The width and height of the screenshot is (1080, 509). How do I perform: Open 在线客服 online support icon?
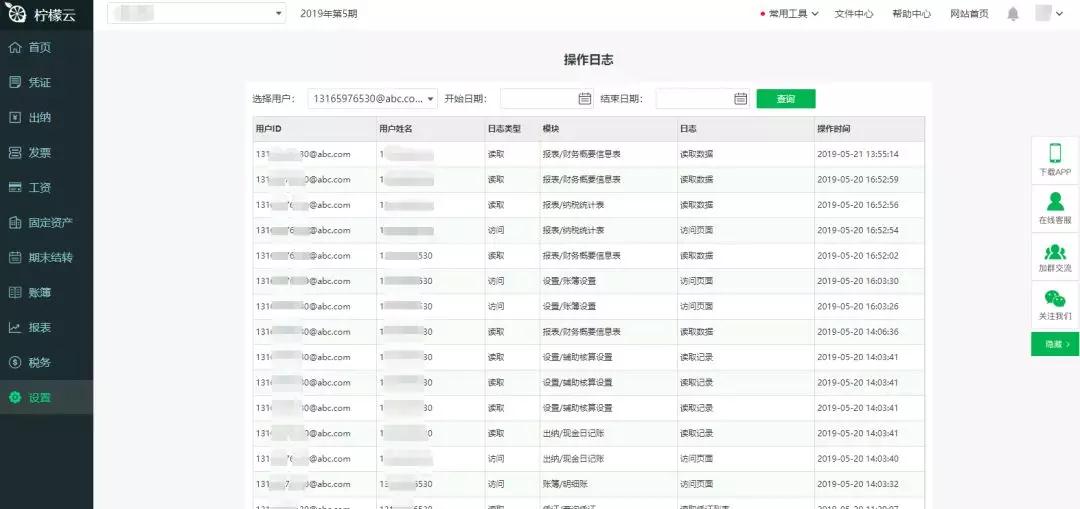point(1055,201)
